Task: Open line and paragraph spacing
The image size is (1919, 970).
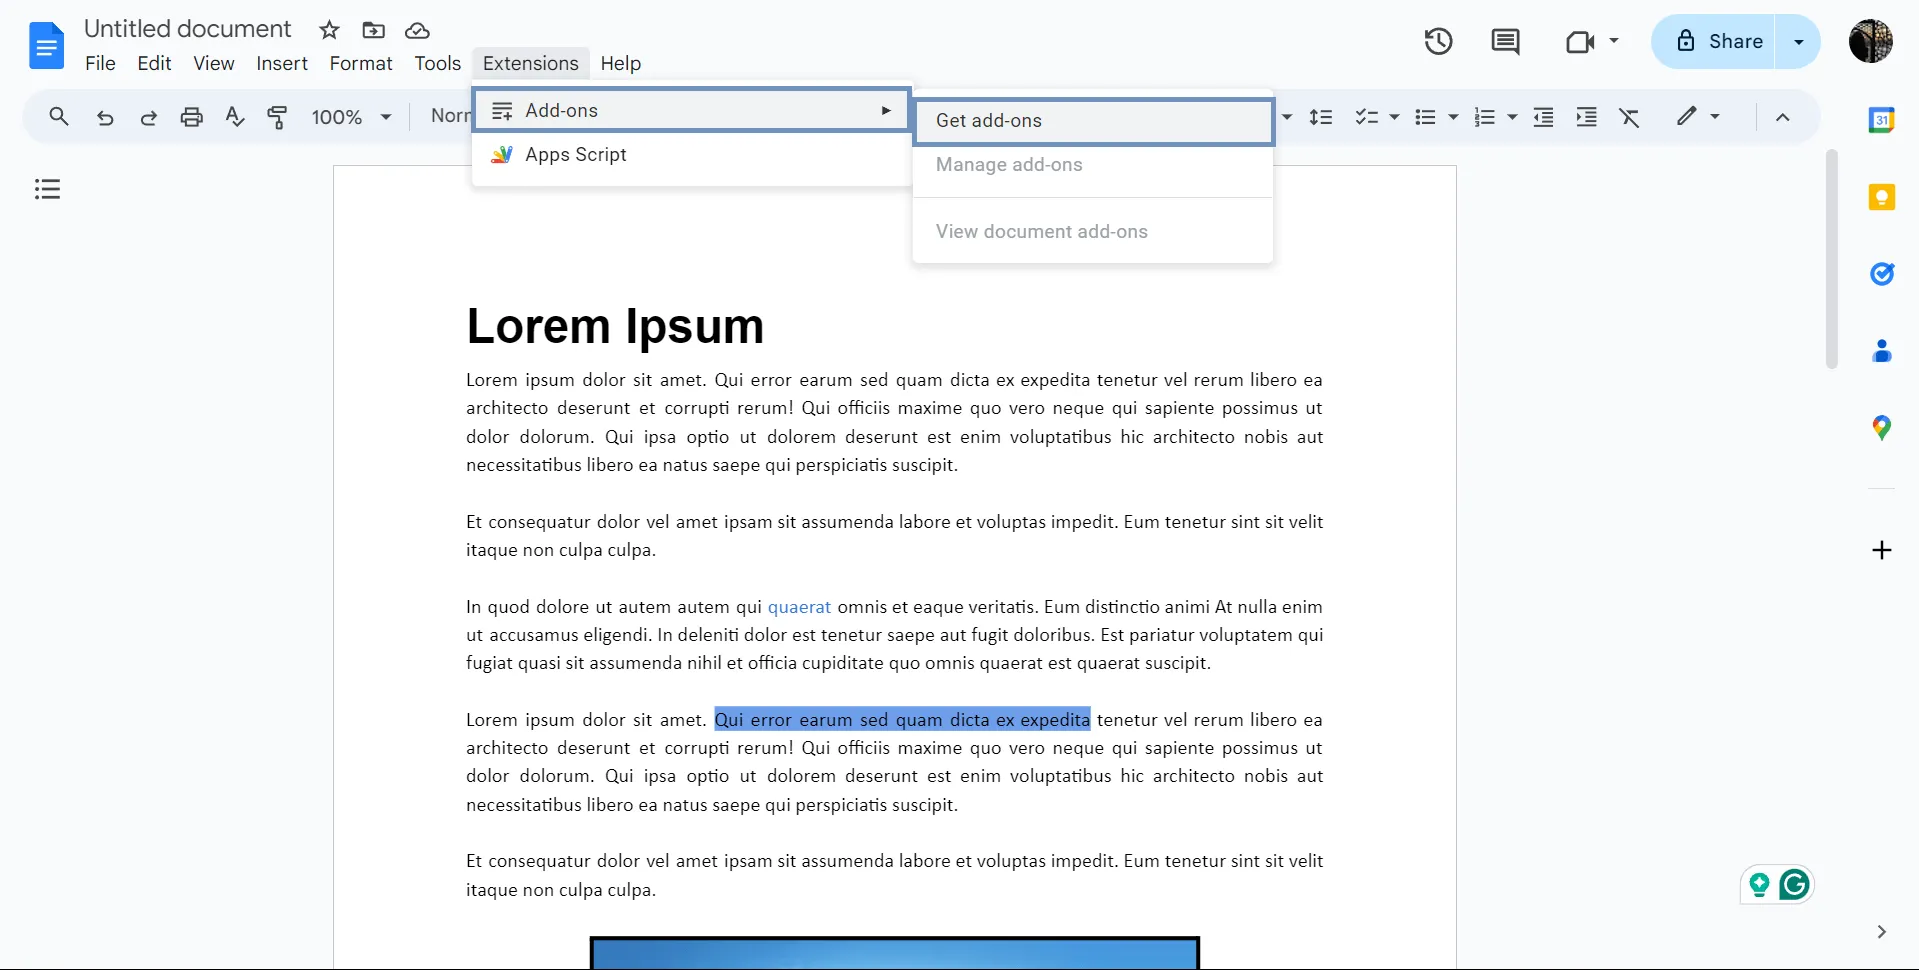Action: (x=1321, y=117)
